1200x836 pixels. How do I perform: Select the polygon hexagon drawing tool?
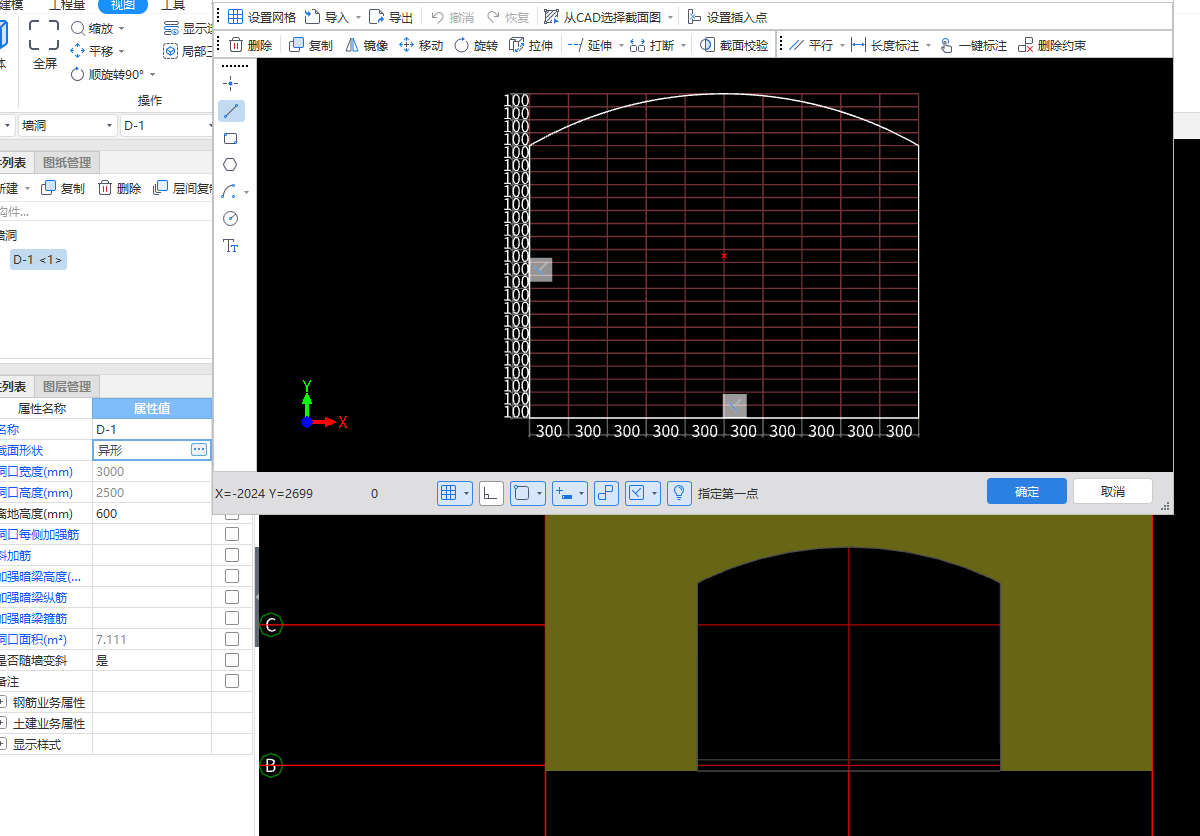tap(231, 165)
